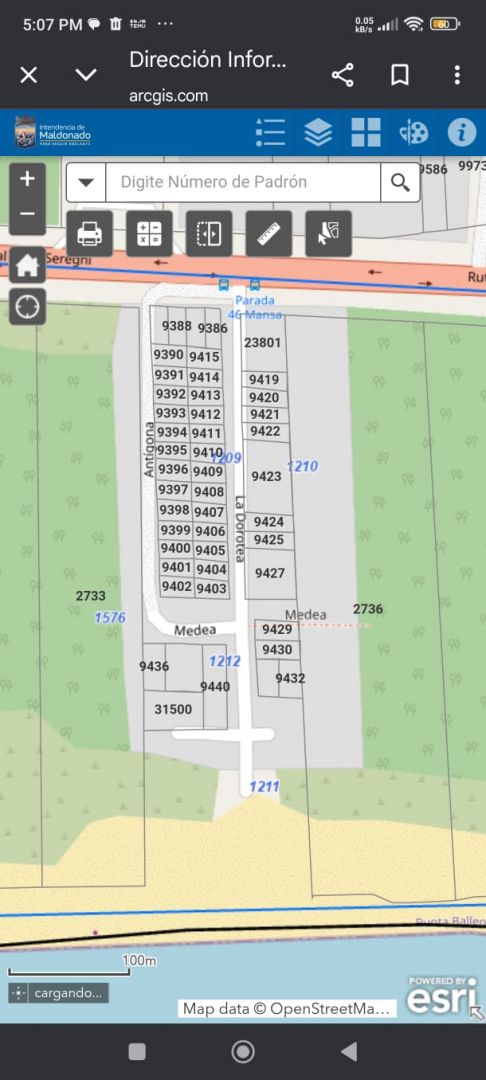Activate the select-by-cursor tool
This screenshot has height=1080, width=486.
click(x=328, y=233)
